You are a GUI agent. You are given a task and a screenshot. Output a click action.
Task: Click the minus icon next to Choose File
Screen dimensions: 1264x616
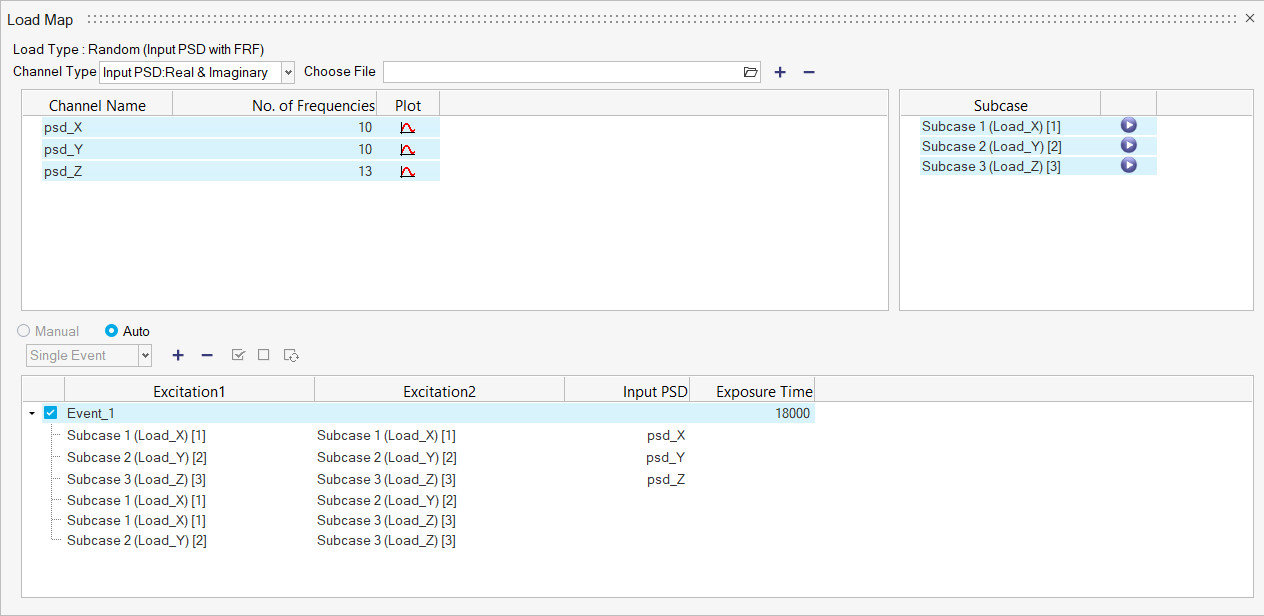[x=809, y=72]
